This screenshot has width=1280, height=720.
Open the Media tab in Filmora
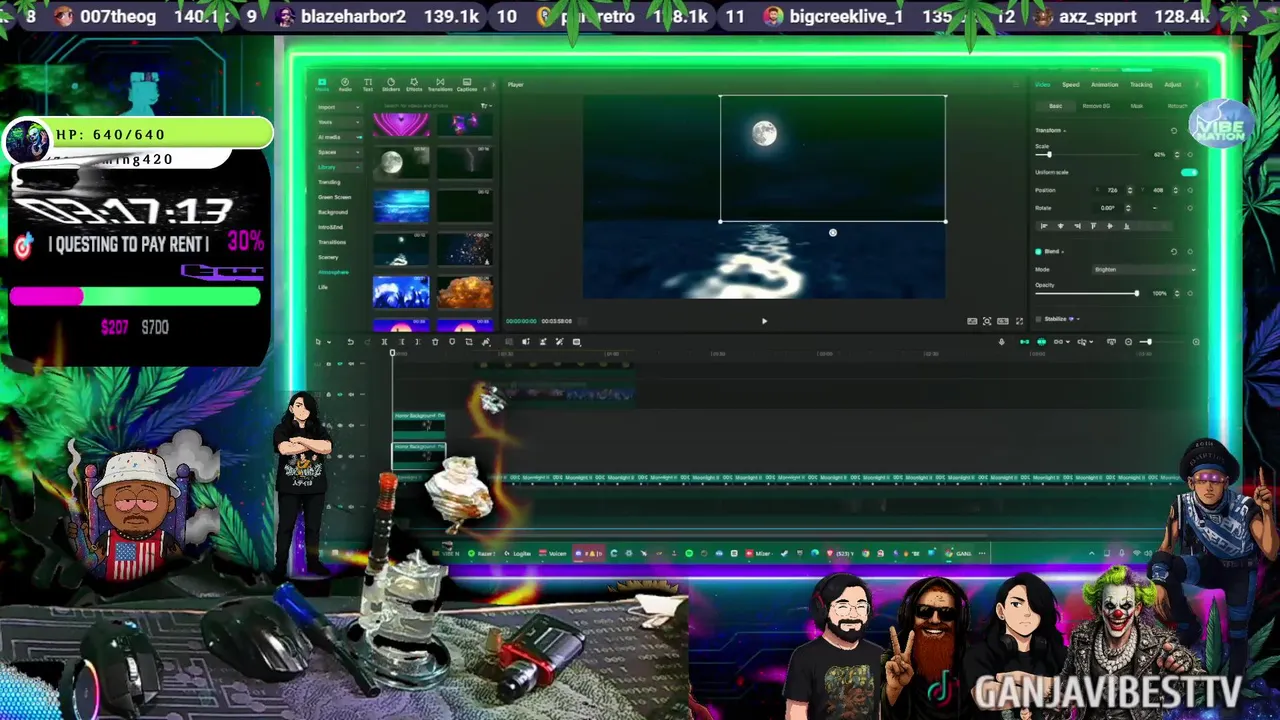click(322, 85)
